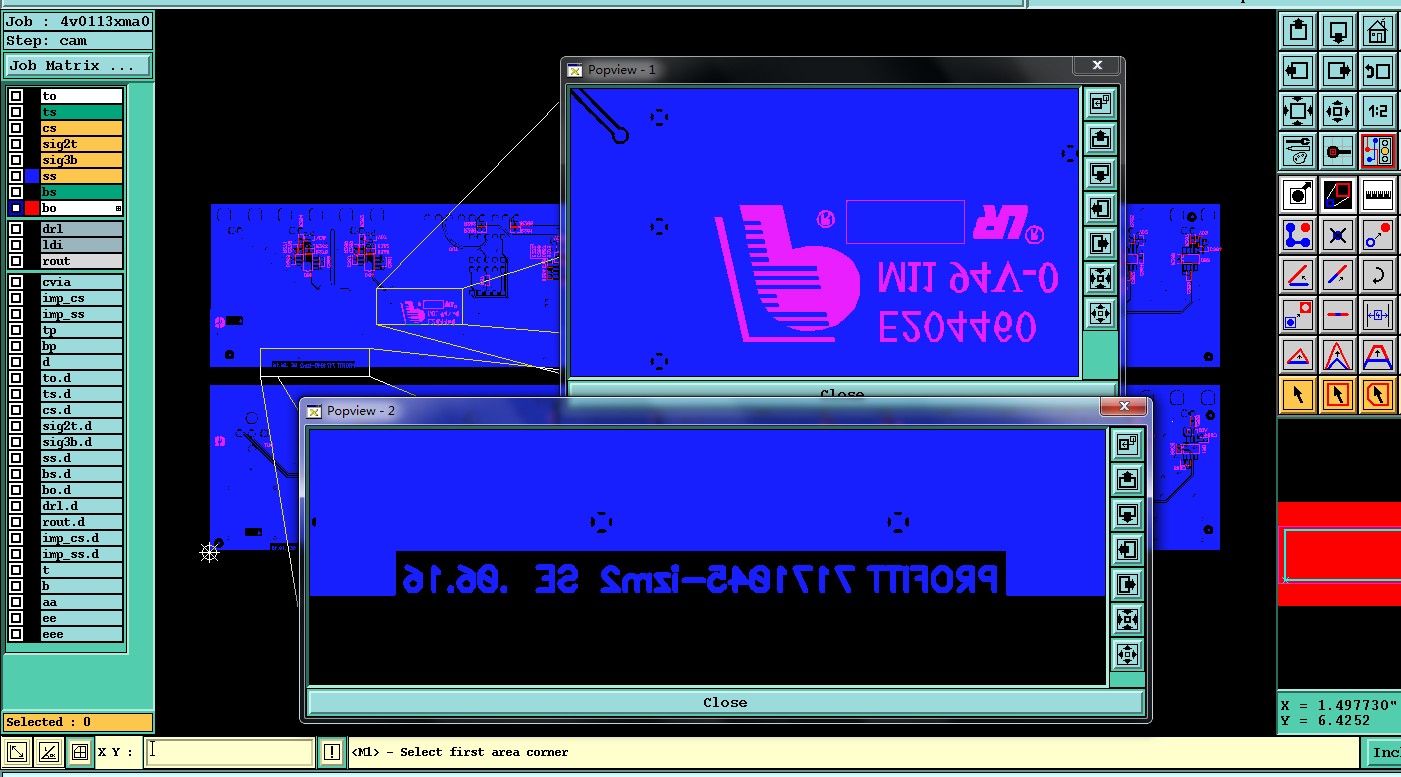Click the red color swatch beside bo
This screenshot has height=777, width=1401.
[32, 208]
